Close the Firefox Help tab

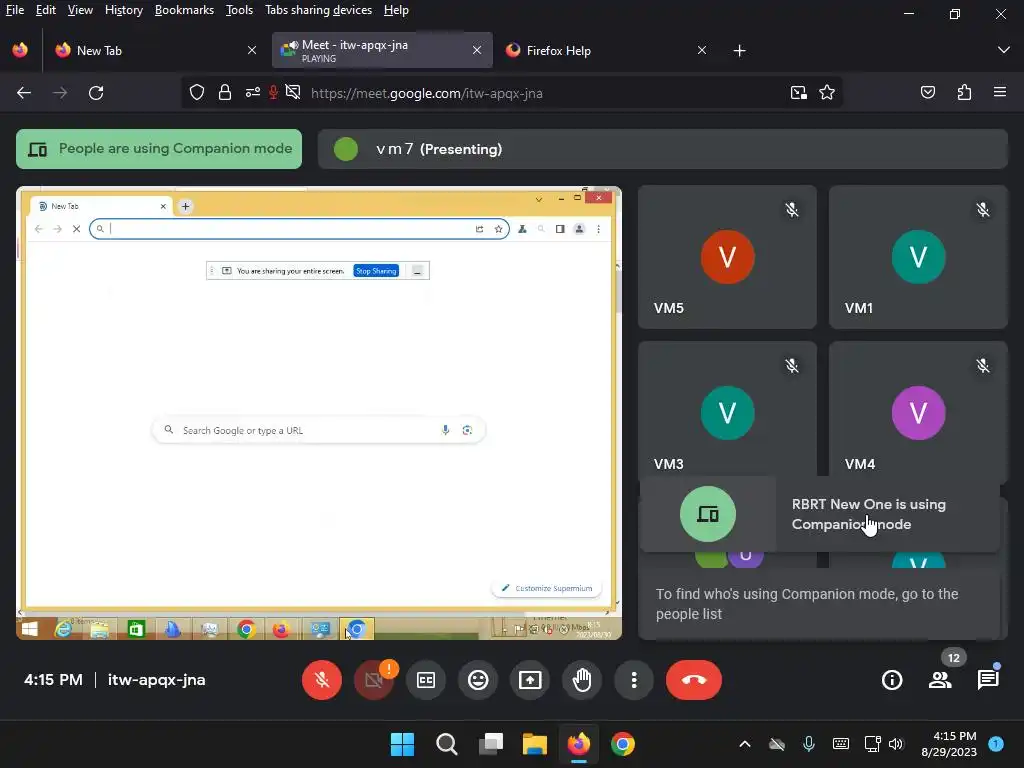[701, 50]
